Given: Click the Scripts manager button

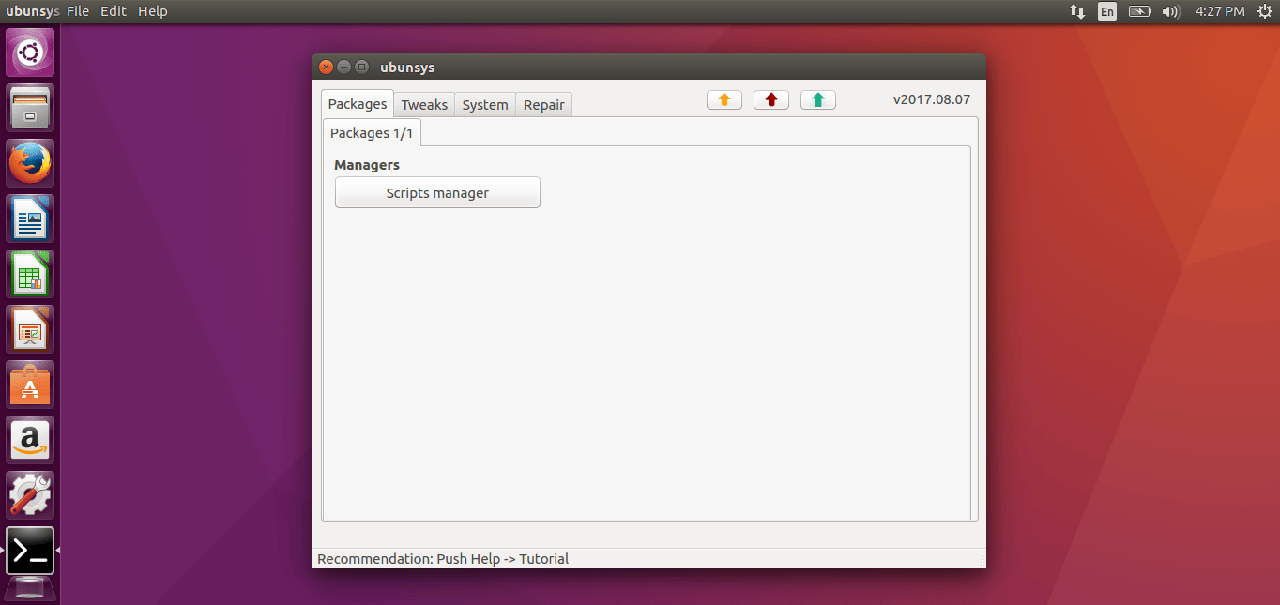Looking at the screenshot, I should coord(437,193).
